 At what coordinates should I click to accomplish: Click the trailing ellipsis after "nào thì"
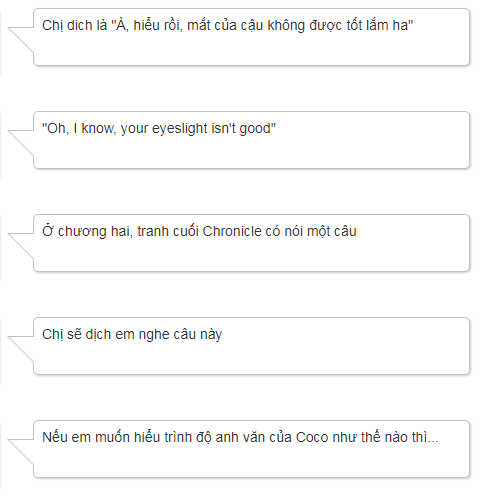[x=433, y=437]
